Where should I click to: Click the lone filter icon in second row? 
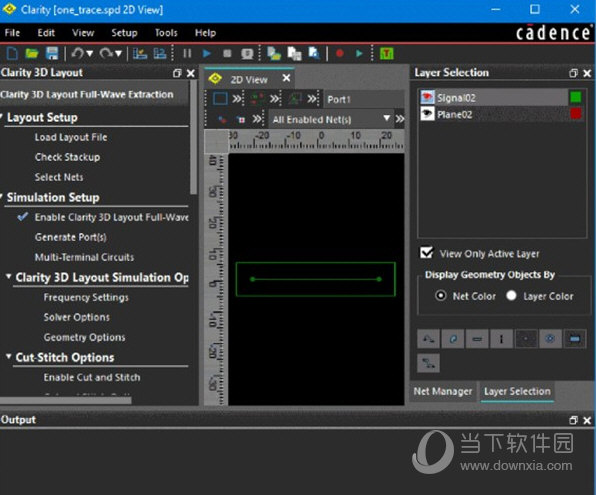pos(429,363)
